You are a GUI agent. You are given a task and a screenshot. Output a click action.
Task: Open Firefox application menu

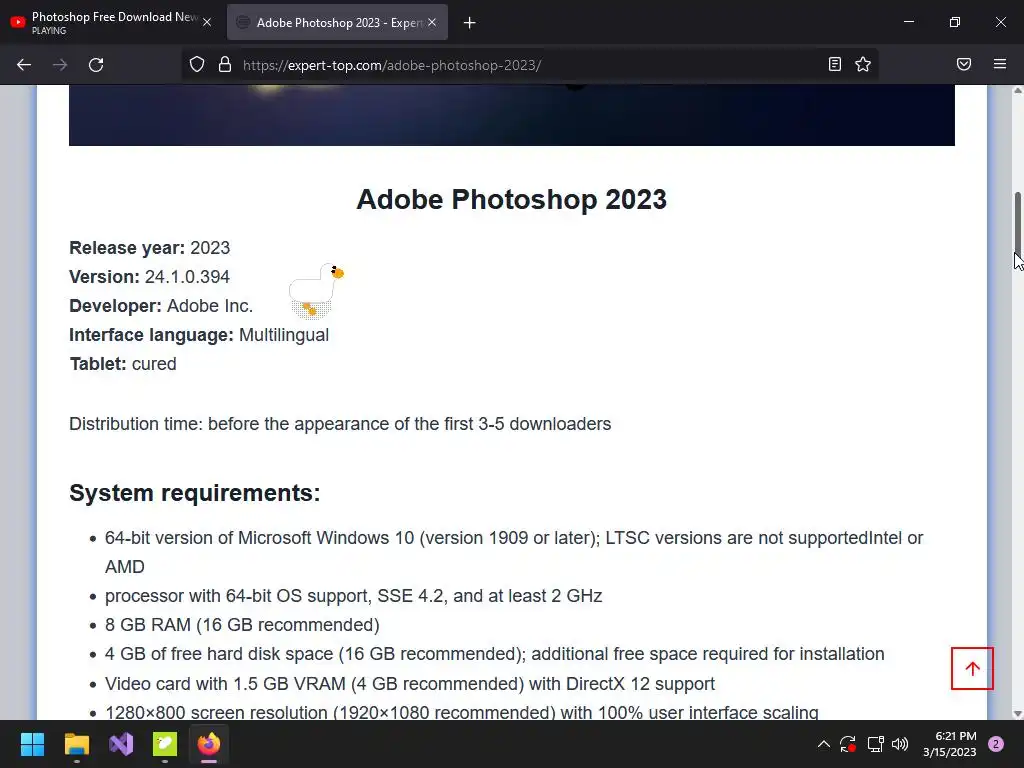(x=1000, y=64)
